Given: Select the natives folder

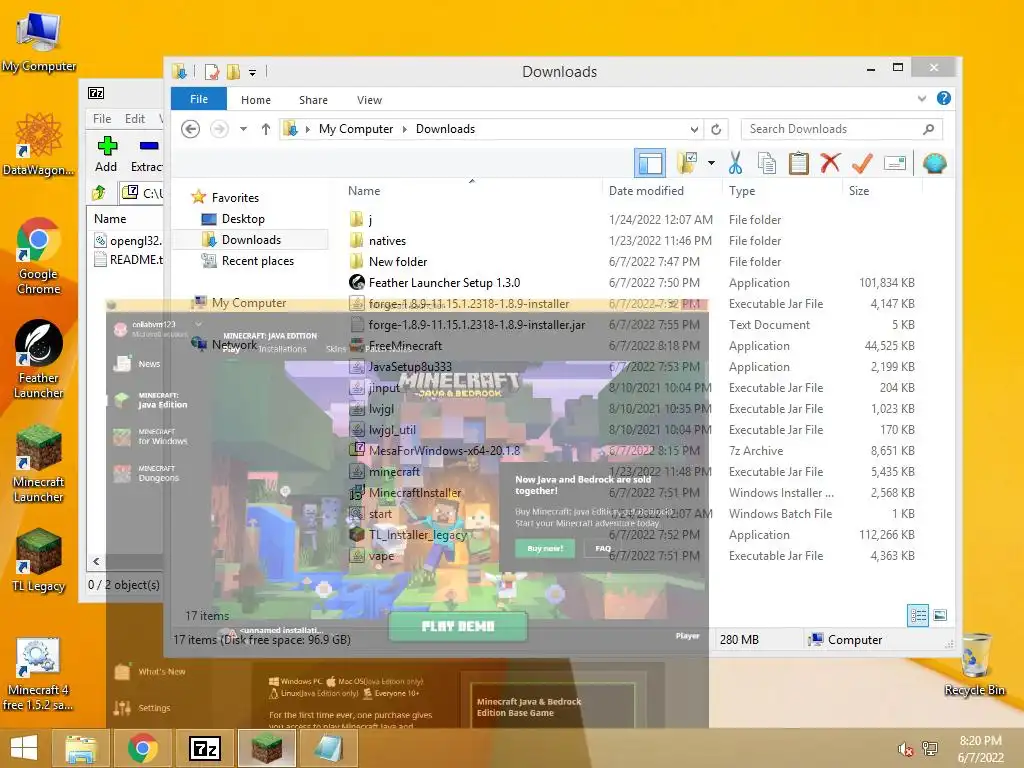Looking at the screenshot, I should coord(387,241).
